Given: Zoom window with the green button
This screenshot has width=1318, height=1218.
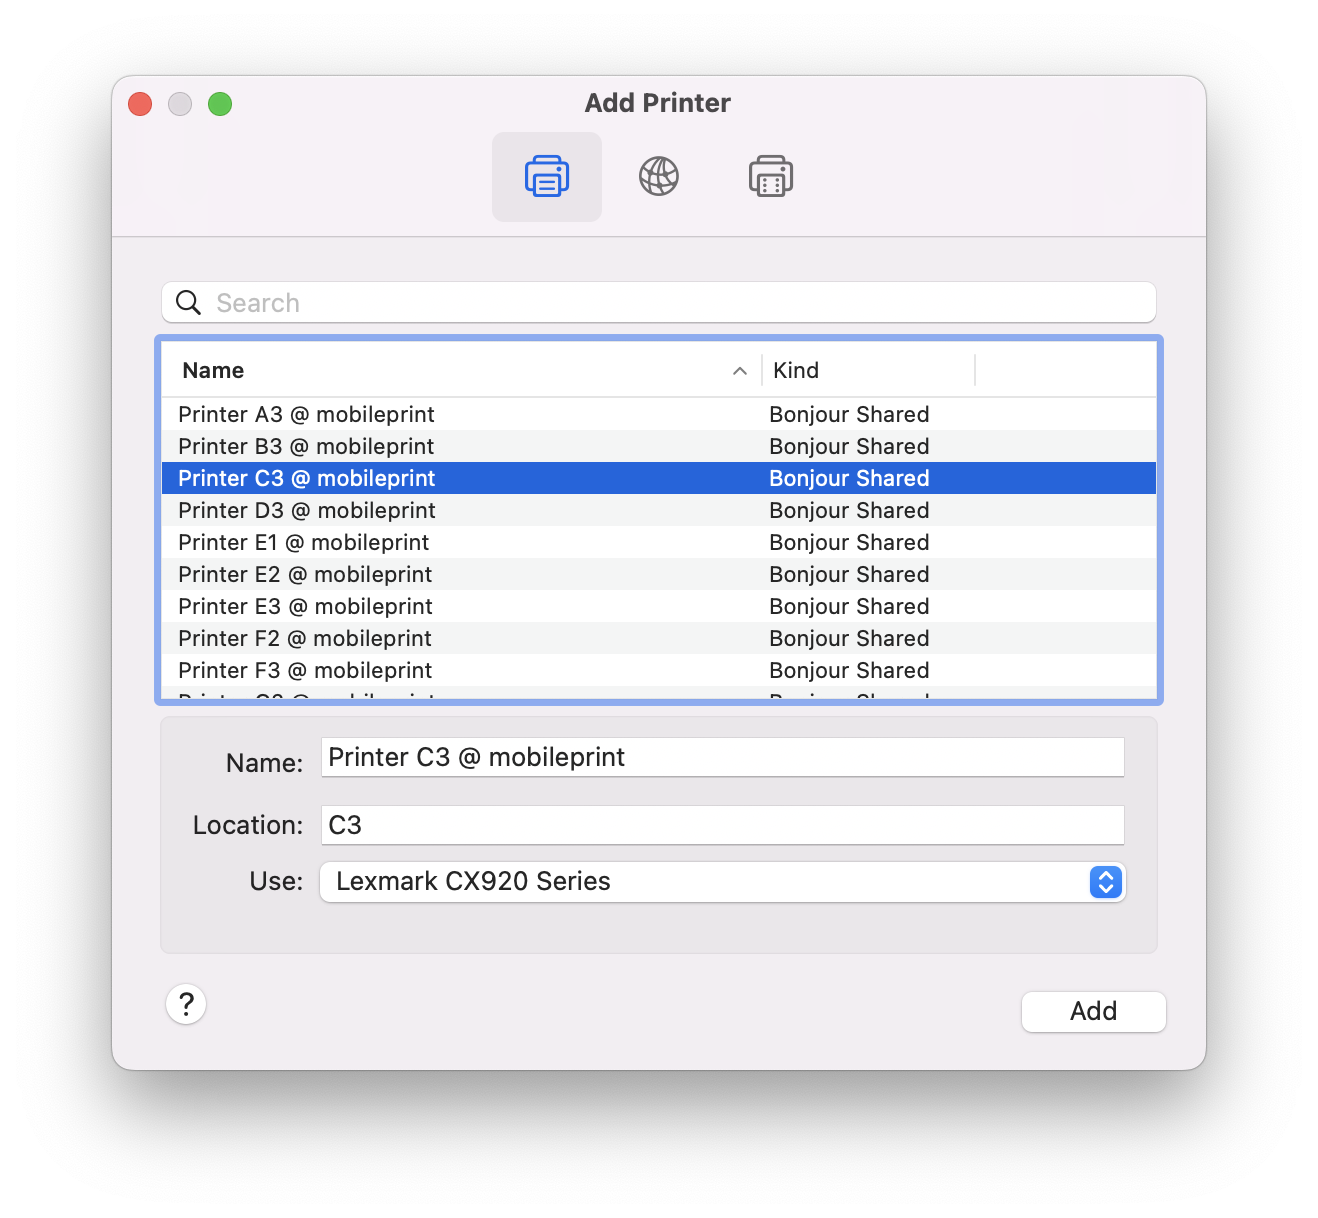Looking at the screenshot, I should (220, 104).
